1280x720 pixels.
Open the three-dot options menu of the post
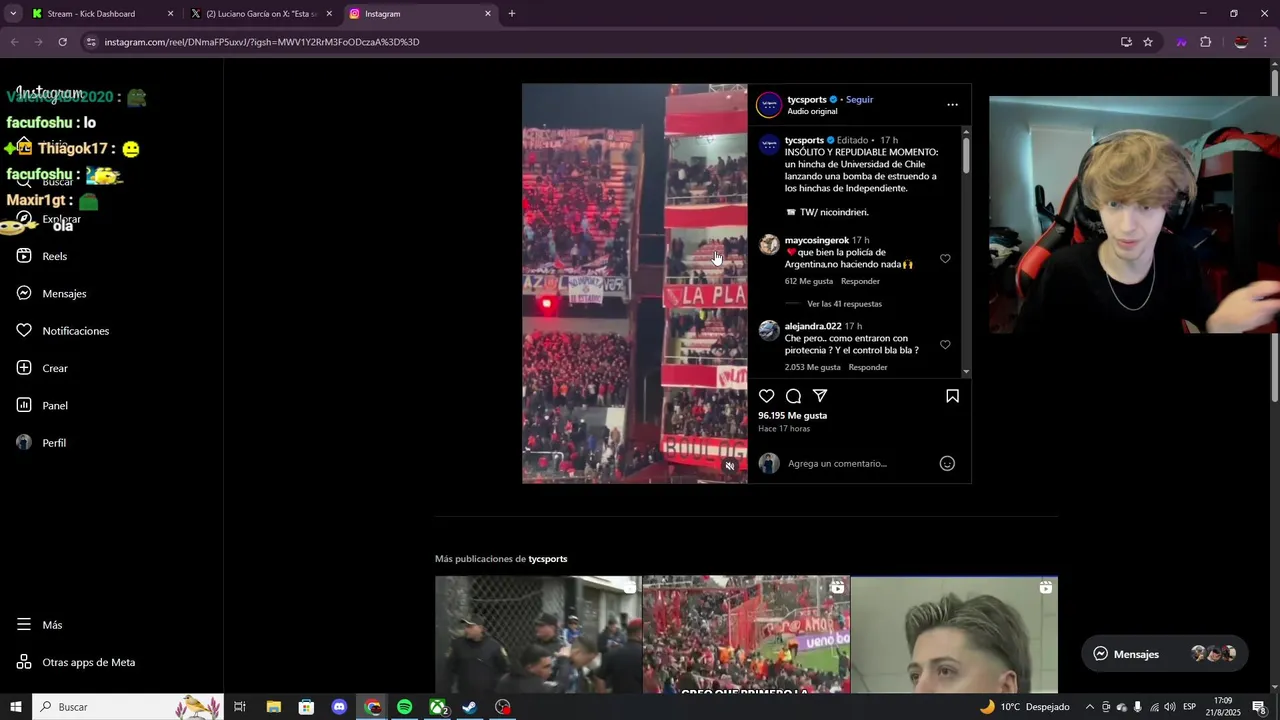pyautogui.click(x=952, y=104)
